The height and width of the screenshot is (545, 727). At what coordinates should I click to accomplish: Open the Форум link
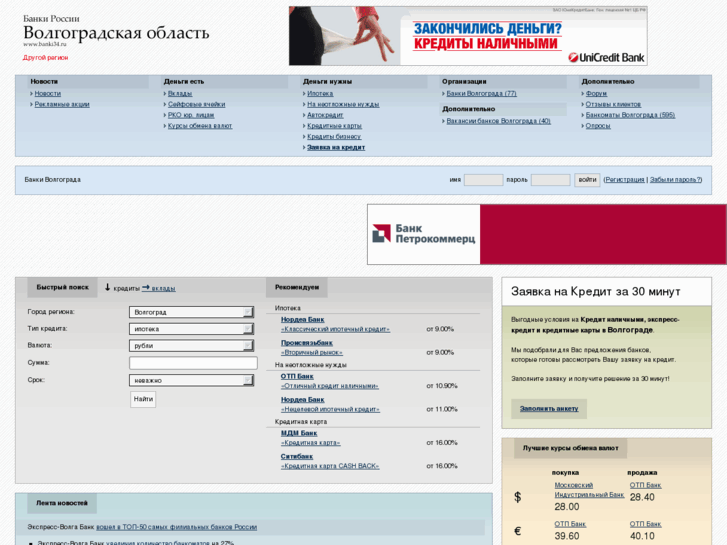pyautogui.click(x=596, y=94)
